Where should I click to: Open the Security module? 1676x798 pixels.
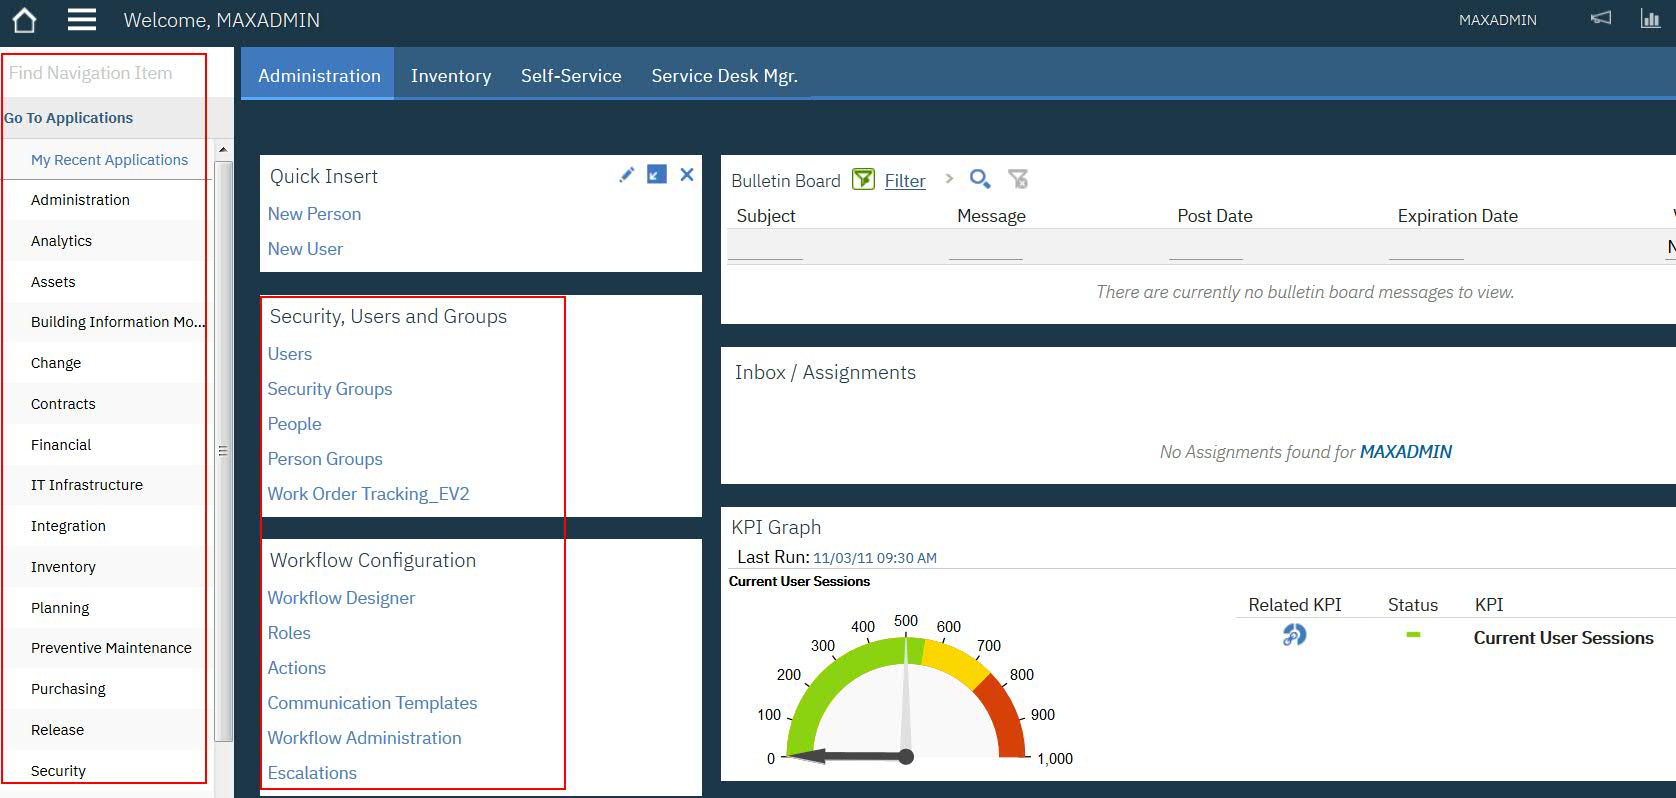tap(58, 771)
